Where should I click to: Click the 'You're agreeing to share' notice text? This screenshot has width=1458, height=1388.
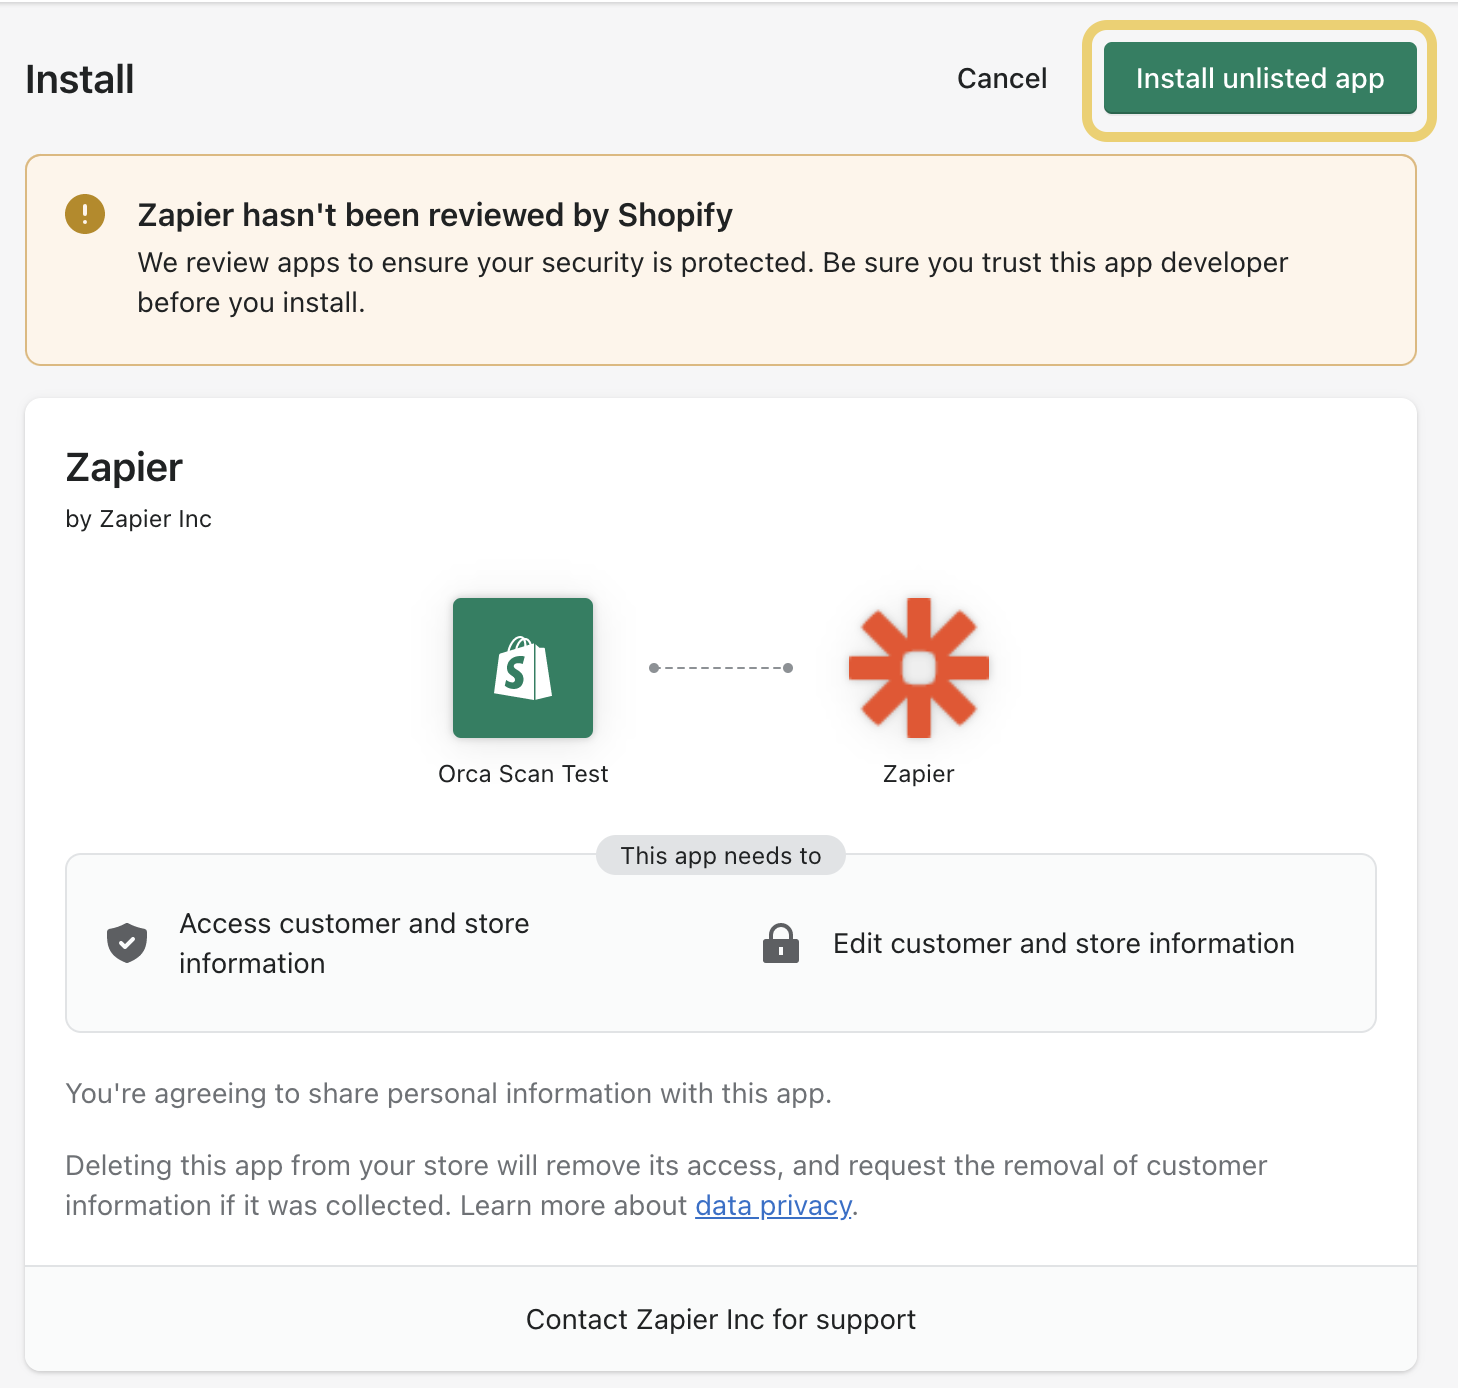tap(448, 1094)
